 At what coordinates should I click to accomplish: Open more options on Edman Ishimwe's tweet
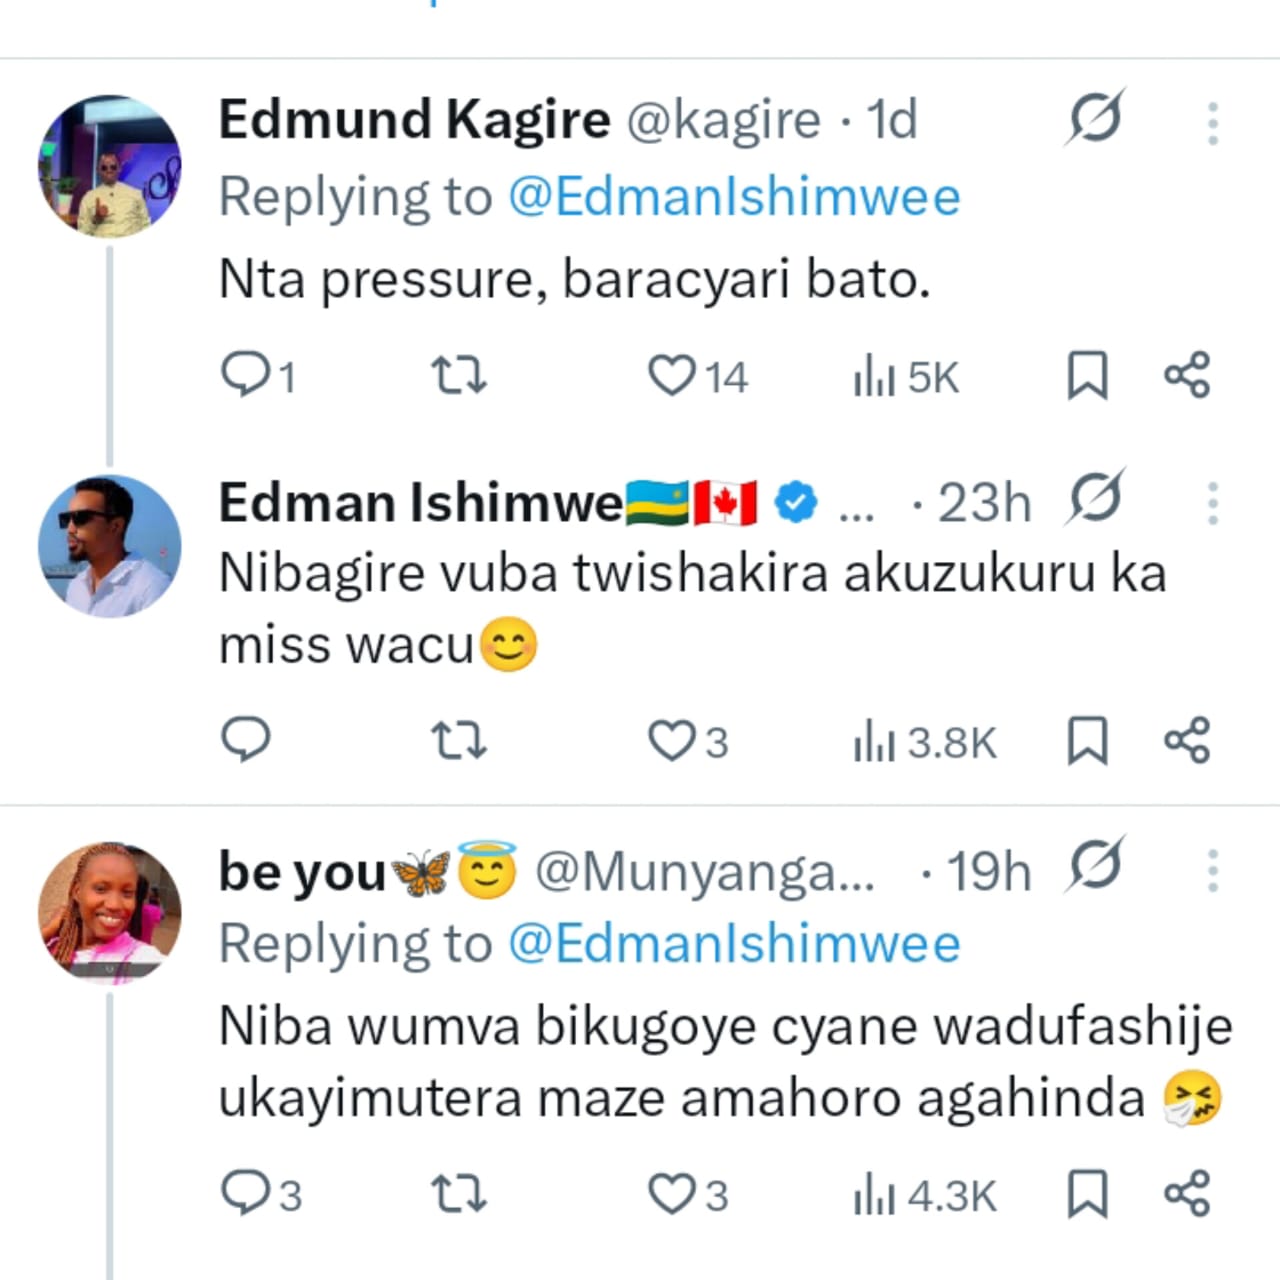(1212, 503)
